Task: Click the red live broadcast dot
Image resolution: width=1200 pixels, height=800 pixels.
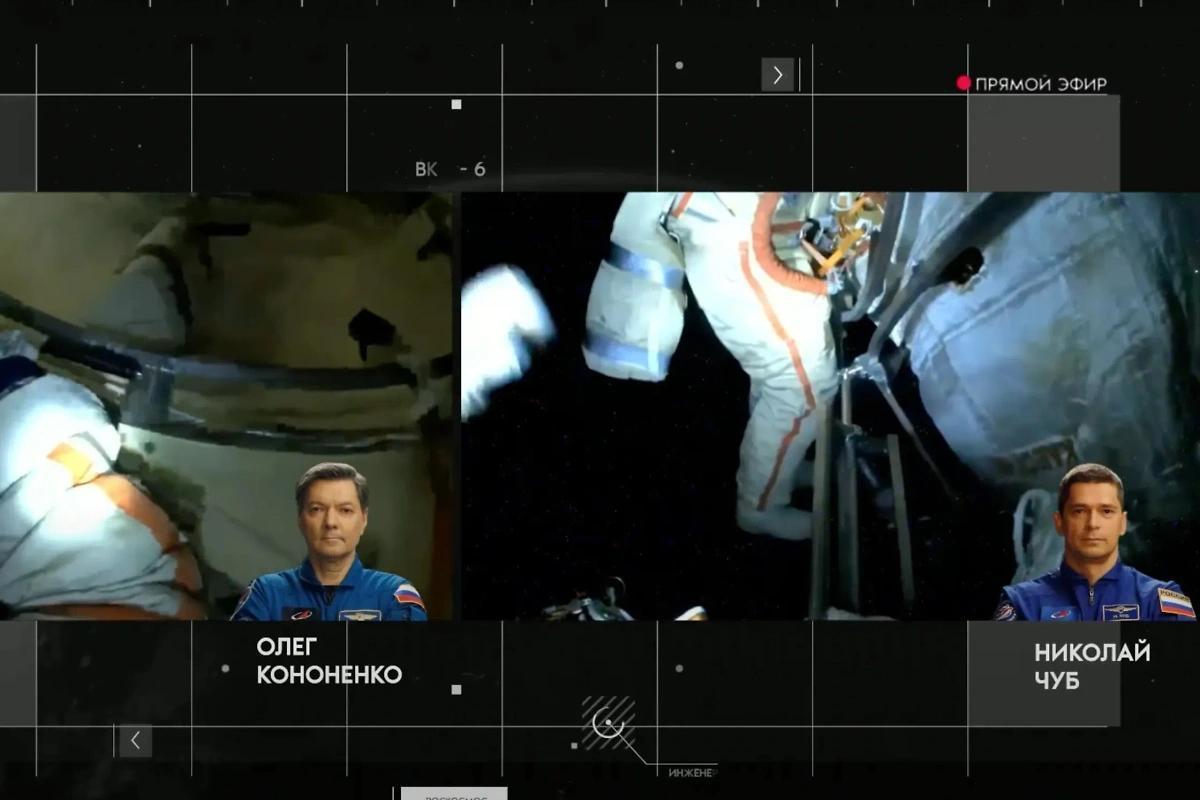Action: 964,84
